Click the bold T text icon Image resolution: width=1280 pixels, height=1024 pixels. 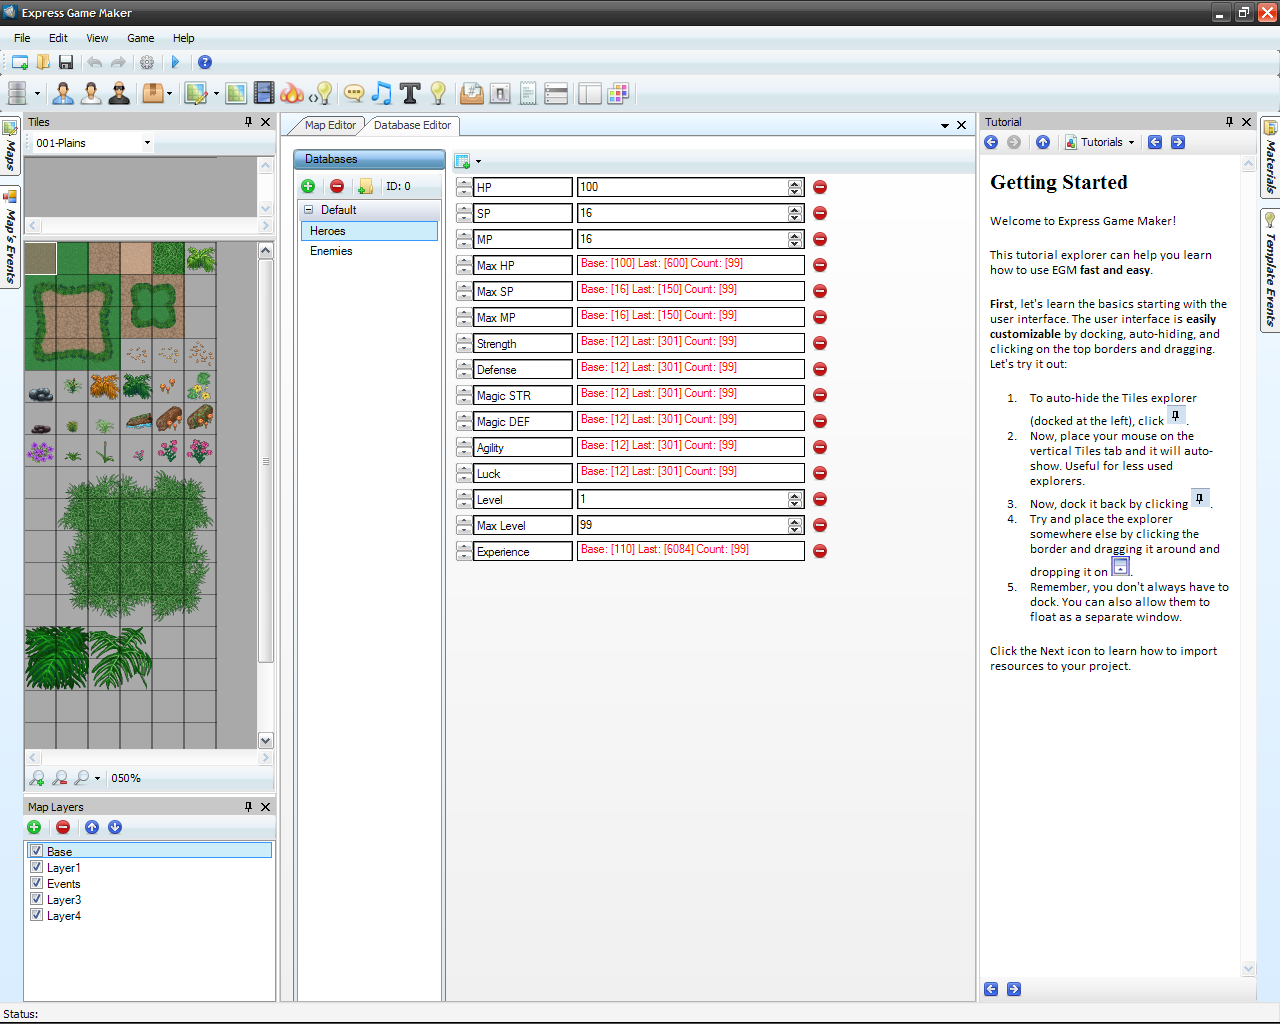pos(410,93)
